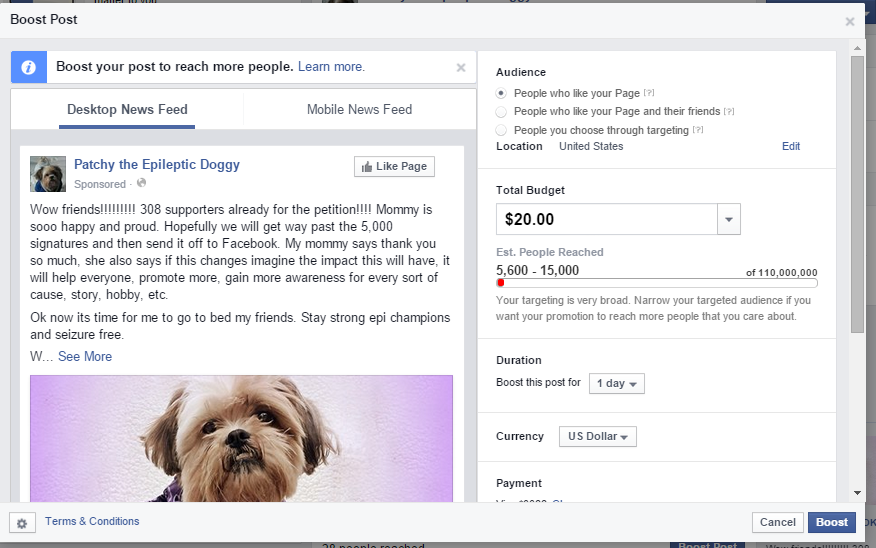Select People who like your Page and their friends

tap(501, 112)
